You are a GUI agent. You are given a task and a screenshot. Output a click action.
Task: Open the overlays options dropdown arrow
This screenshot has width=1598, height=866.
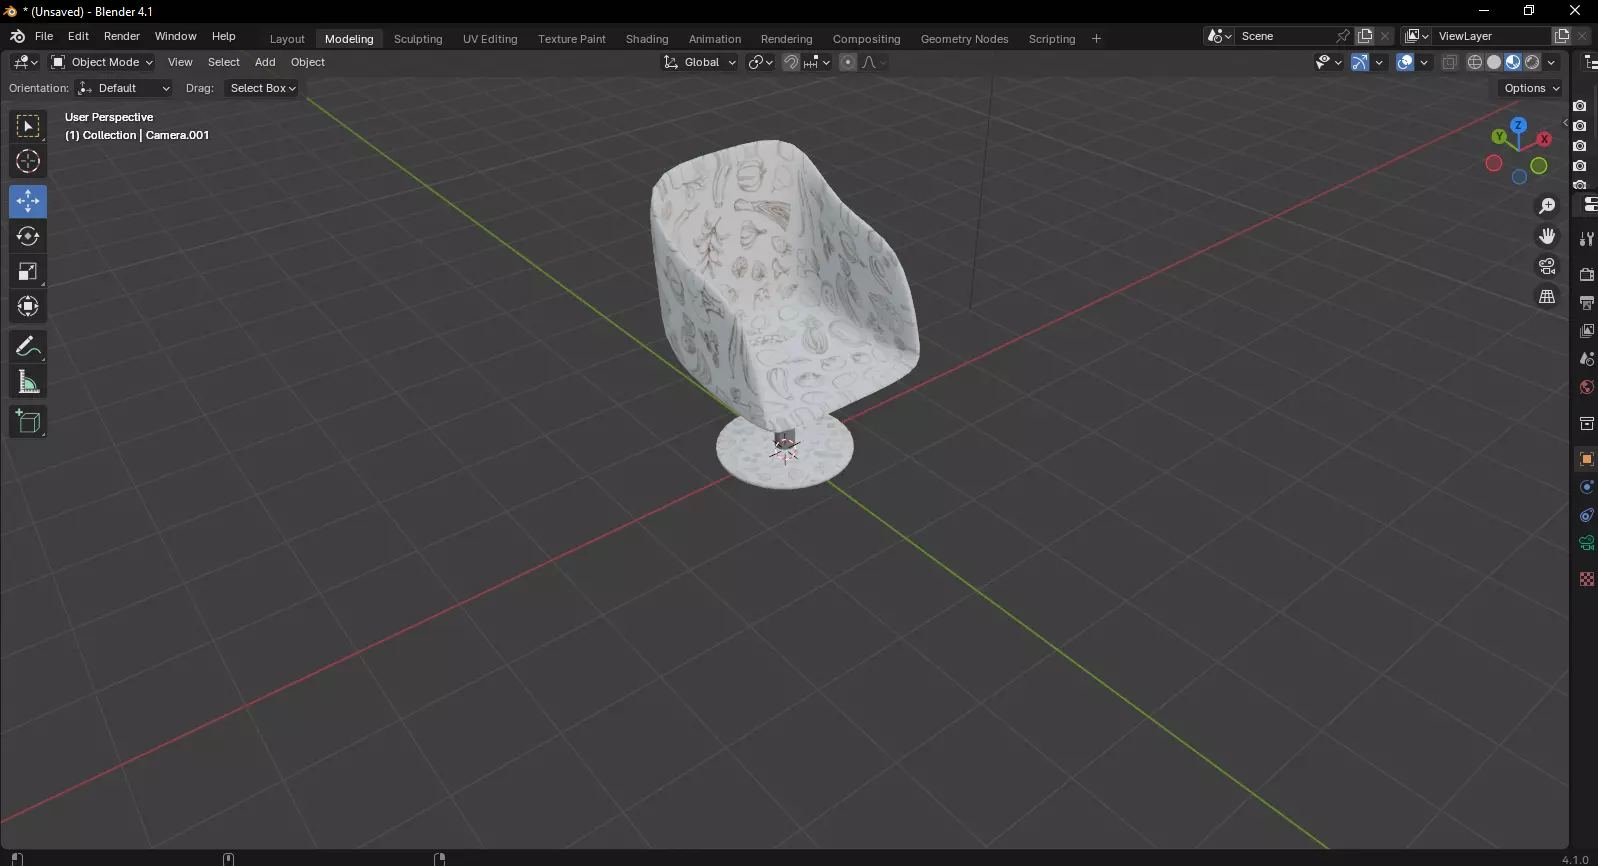click(1424, 62)
